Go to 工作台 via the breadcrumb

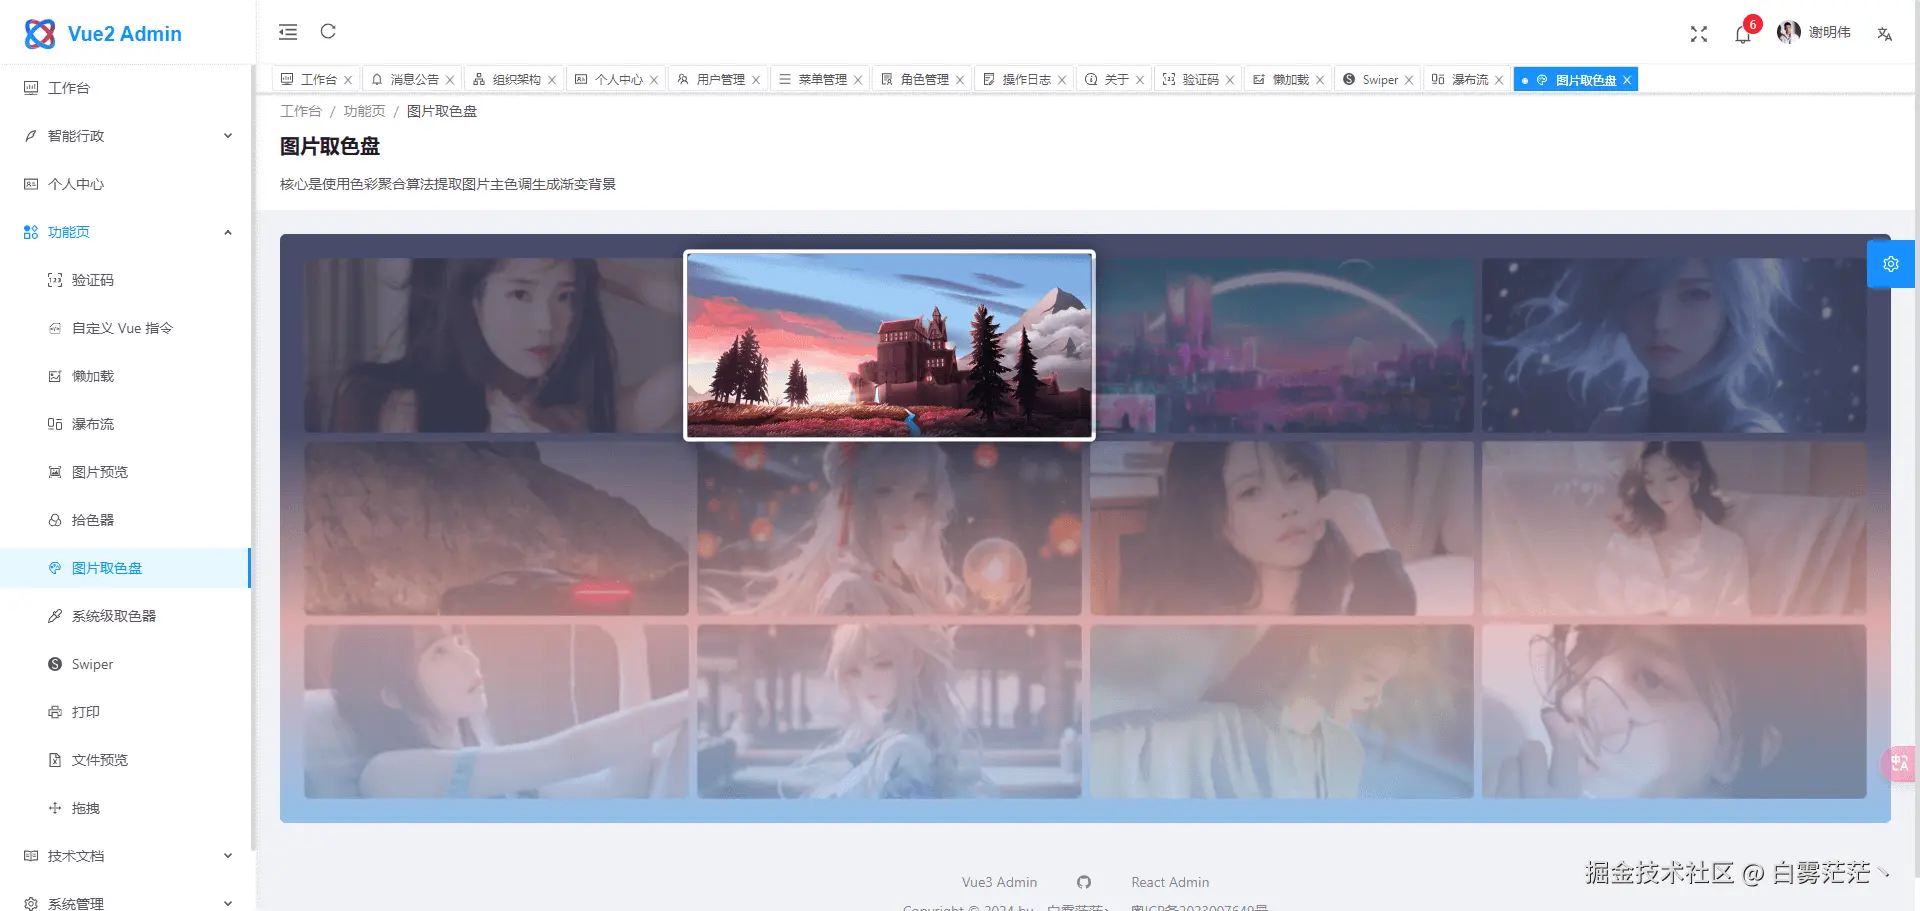click(300, 111)
